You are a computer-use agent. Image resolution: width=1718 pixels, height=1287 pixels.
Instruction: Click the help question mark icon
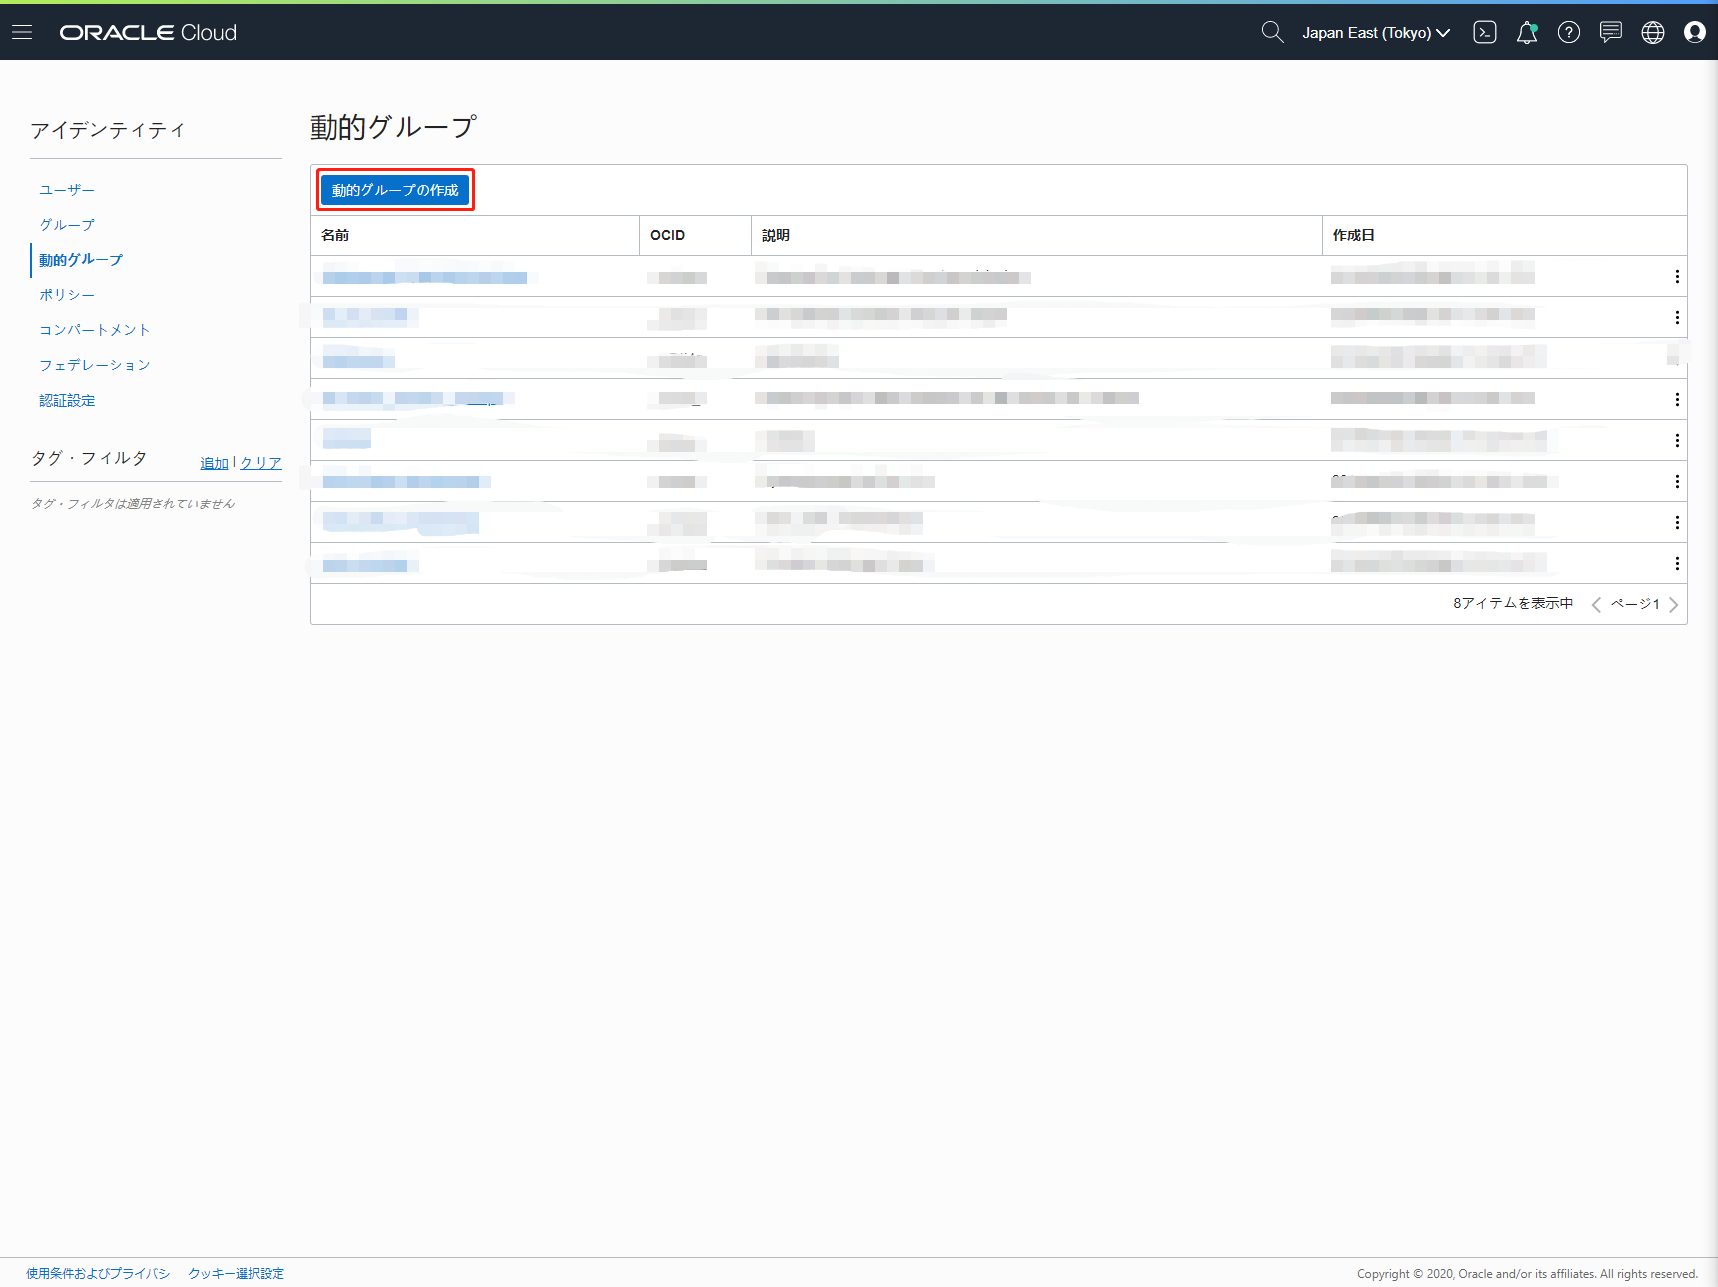(x=1568, y=32)
